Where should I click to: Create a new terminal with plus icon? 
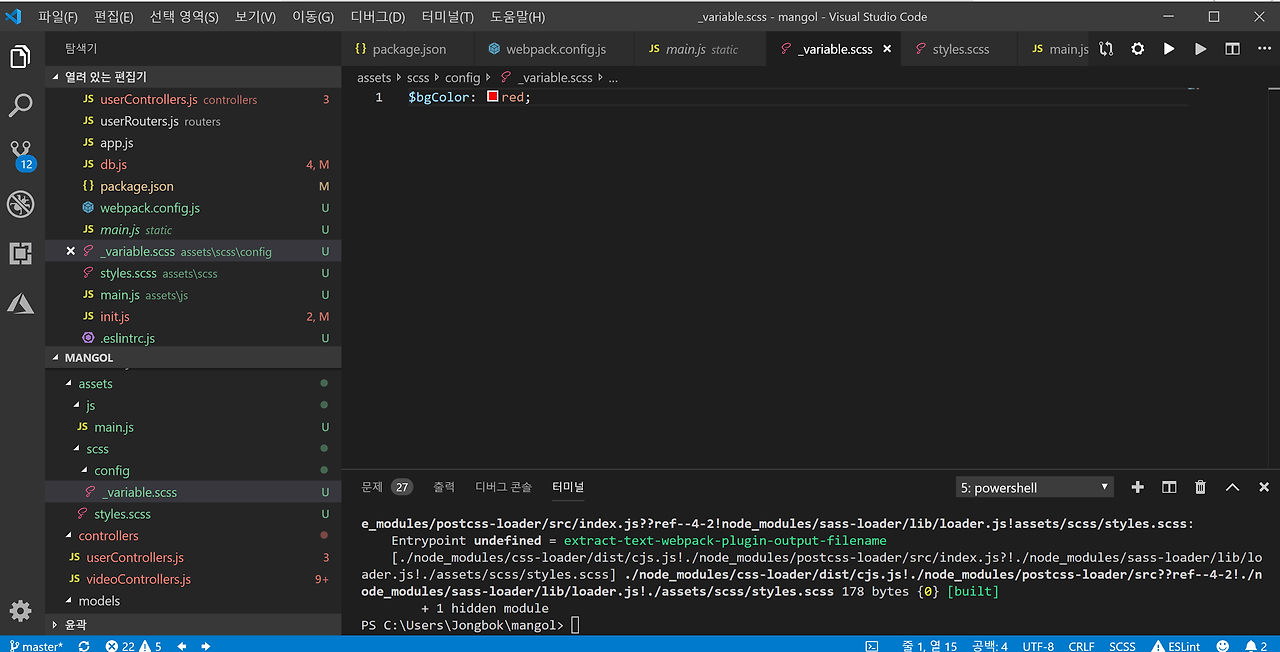tap(1137, 487)
